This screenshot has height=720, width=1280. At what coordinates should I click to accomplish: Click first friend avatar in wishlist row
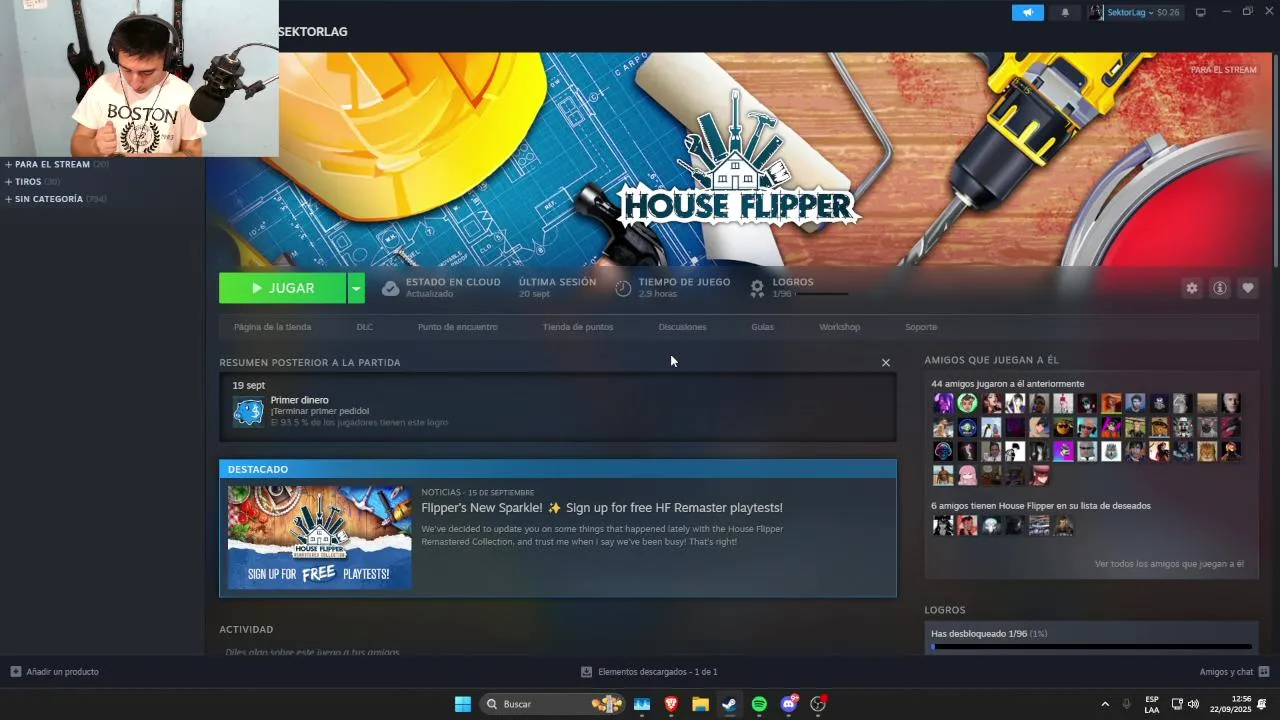[x=943, y=525]
